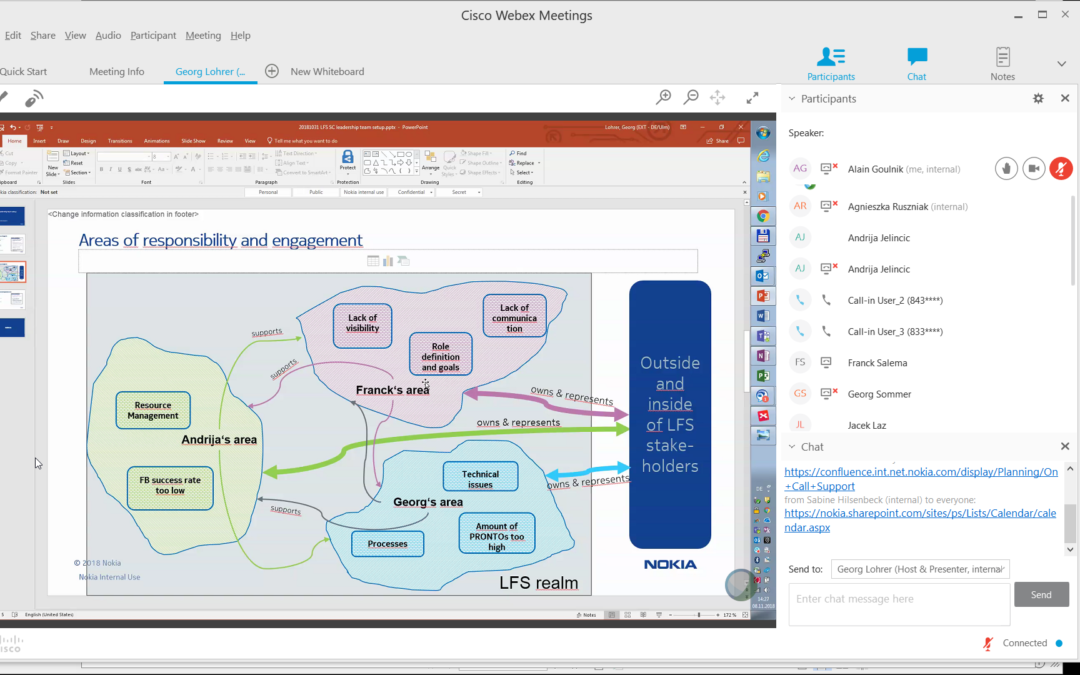Open Confidential classification dropdown
This screenshot has height=675, width=1080.
(x=413, y=192)
